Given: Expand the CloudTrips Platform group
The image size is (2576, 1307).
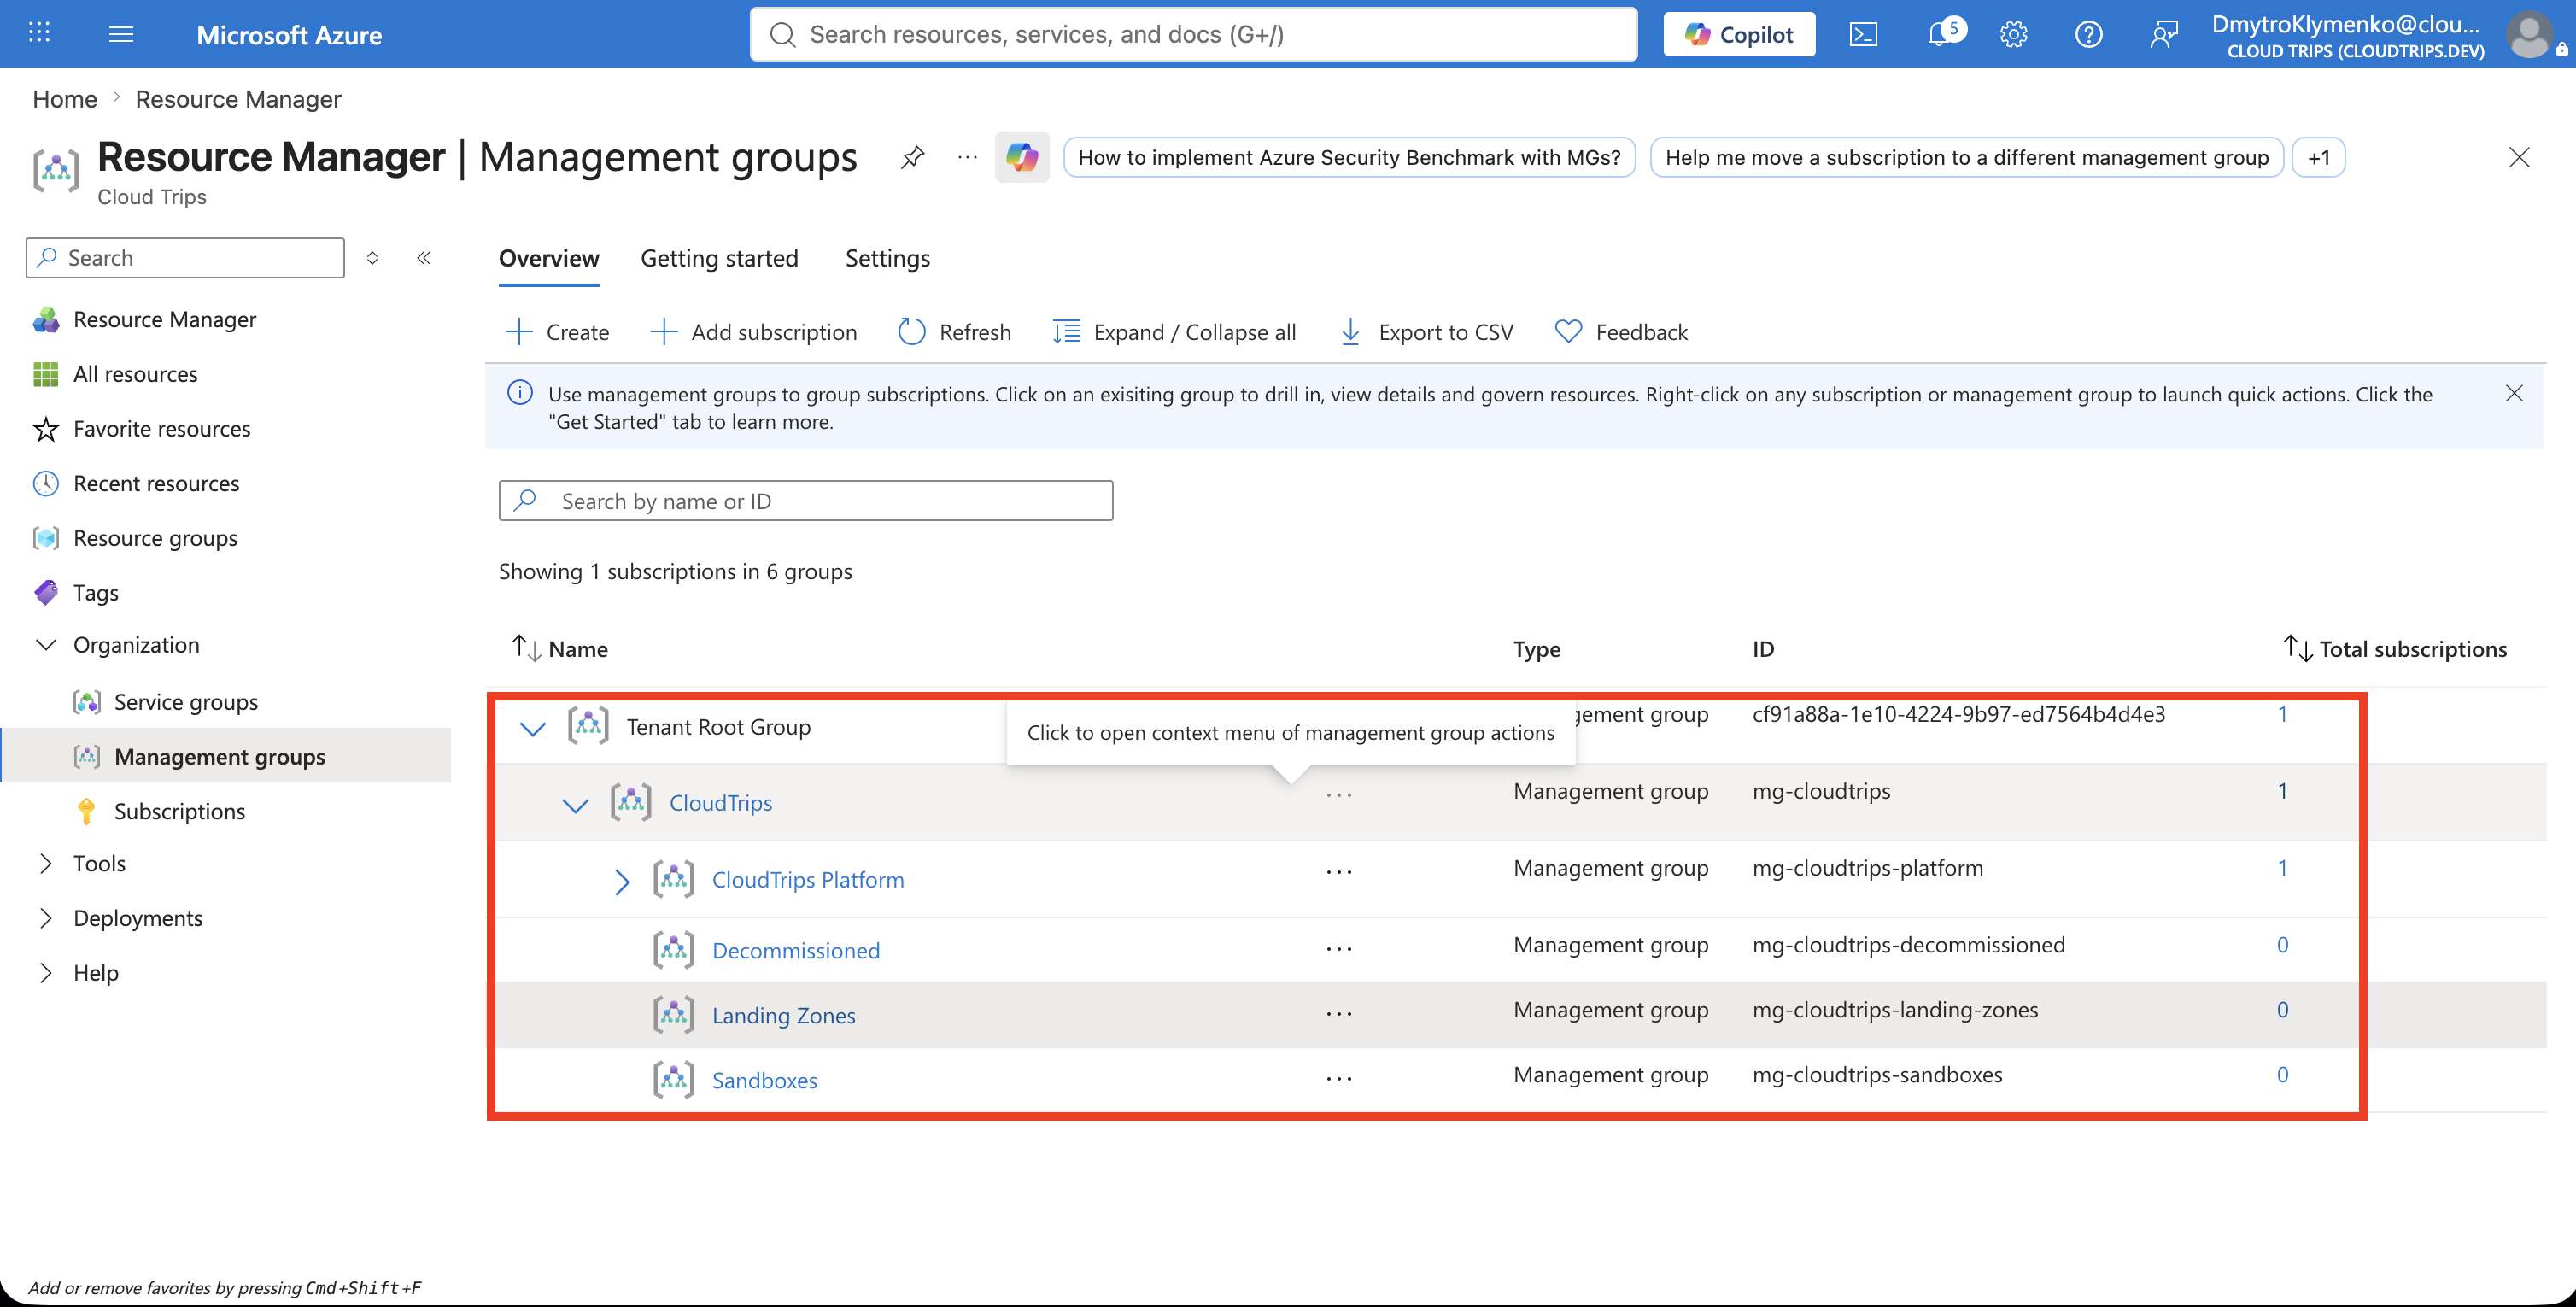Looking at the screenshot, I should 622,881.
